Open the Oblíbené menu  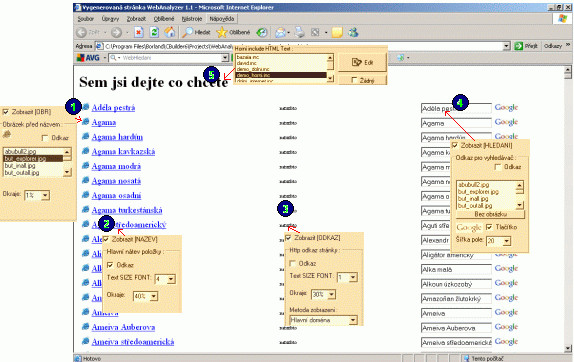click(x=164, y=19)
